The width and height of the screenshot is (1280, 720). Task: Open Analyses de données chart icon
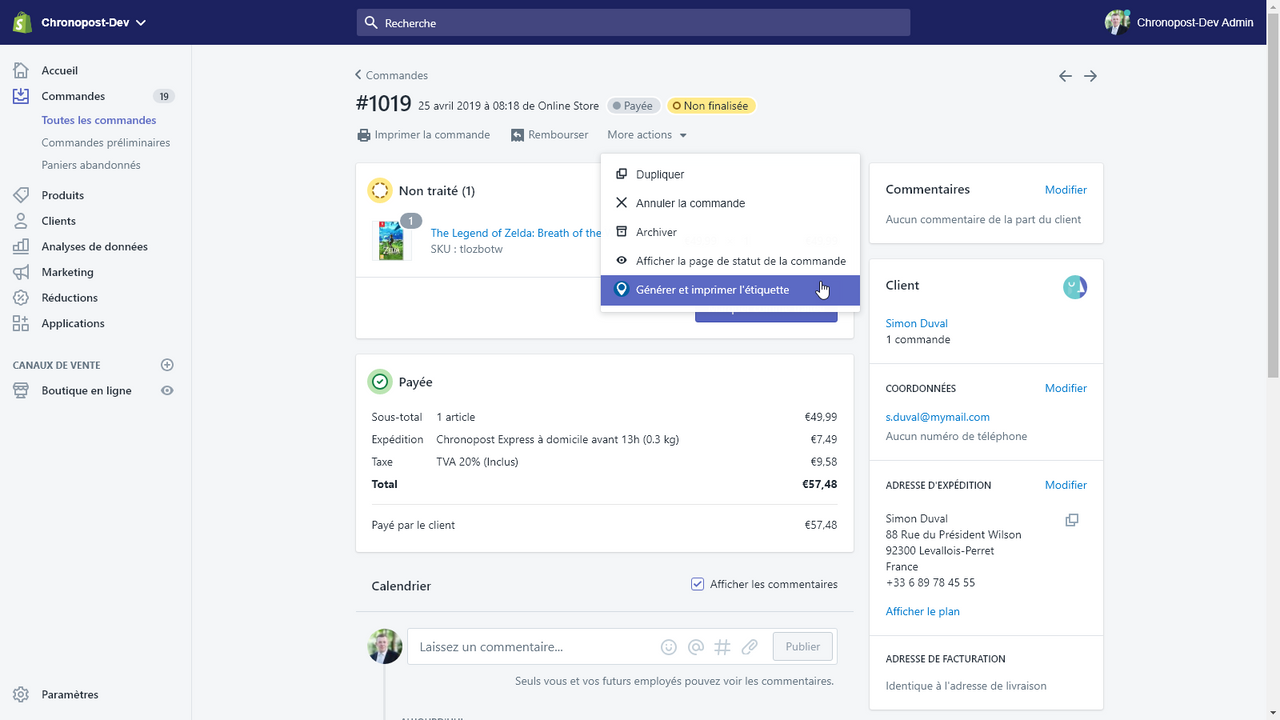(x=21, y=246)
